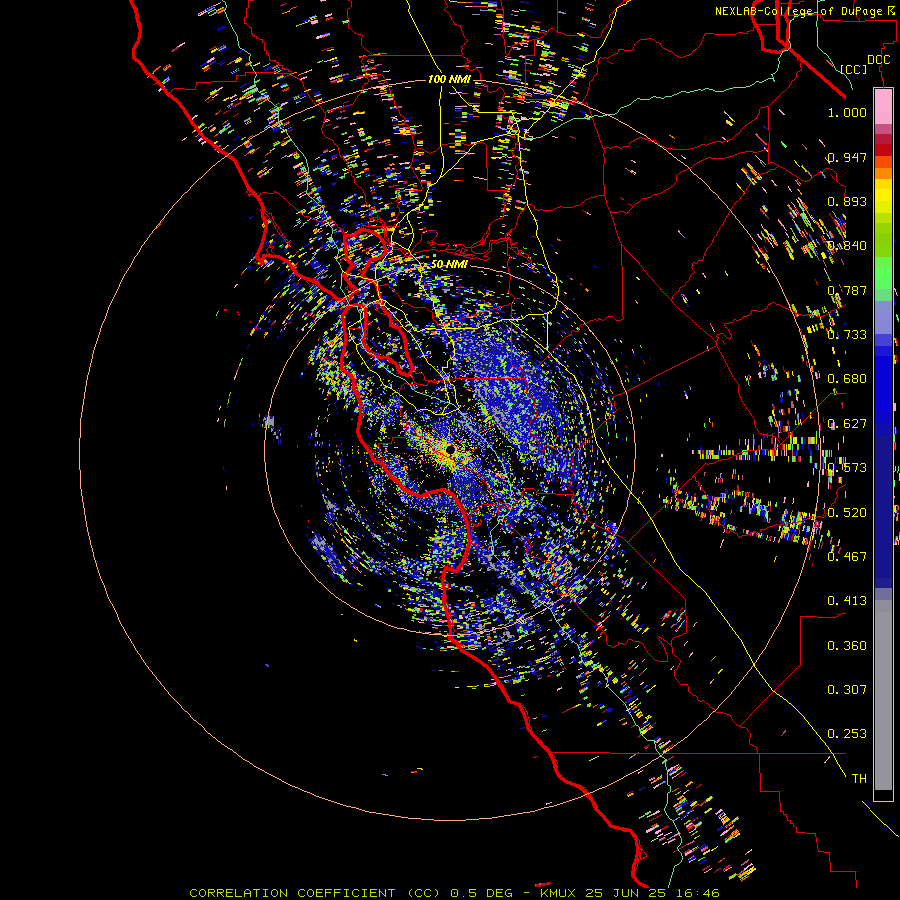The image size is (900, 900).
Task: Select the 0.253 scale value
Action: click(847, 734)
